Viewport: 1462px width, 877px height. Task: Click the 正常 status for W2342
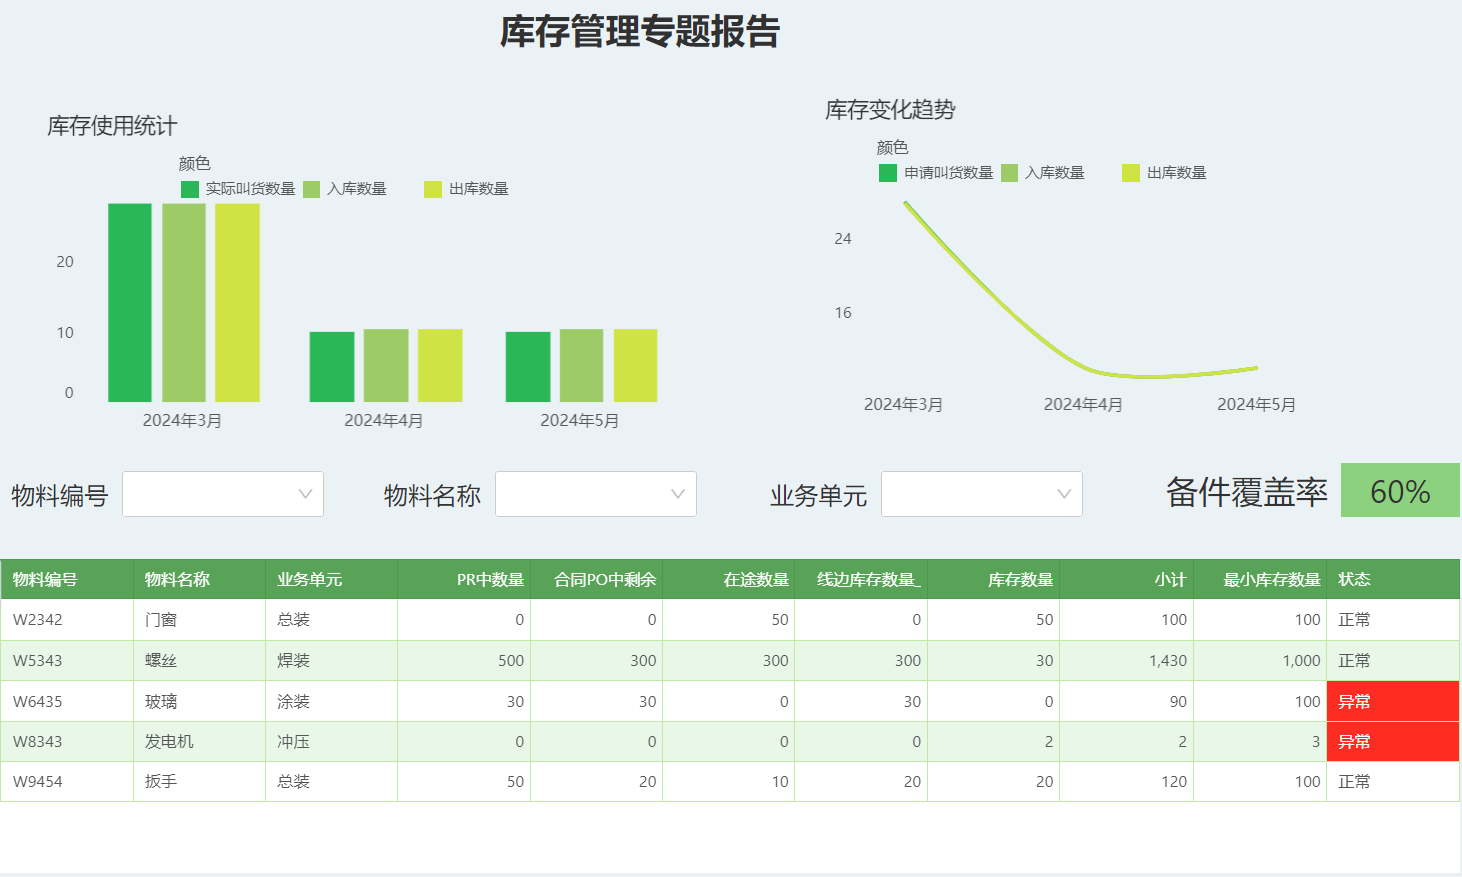coord(1393,620)
